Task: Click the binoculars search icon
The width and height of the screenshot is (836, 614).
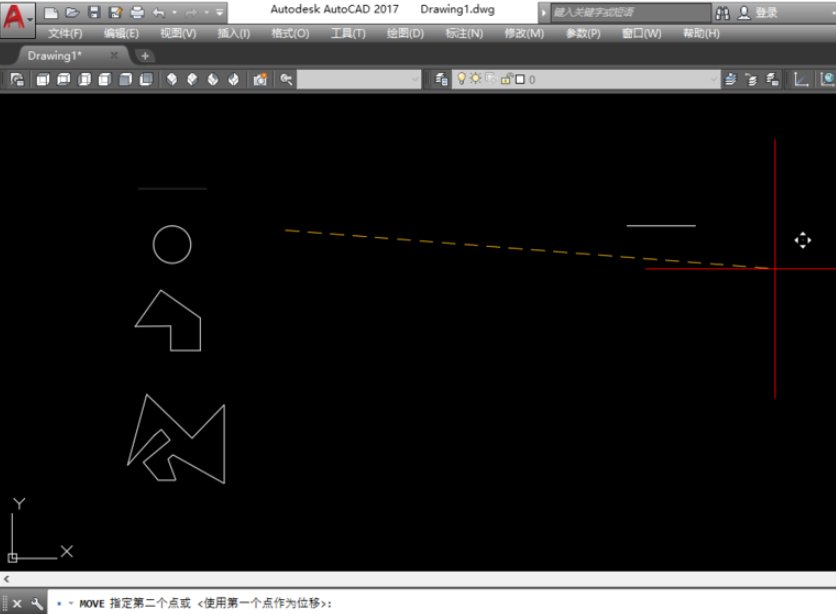Action: pyautogui.click(x=722, y=13)
